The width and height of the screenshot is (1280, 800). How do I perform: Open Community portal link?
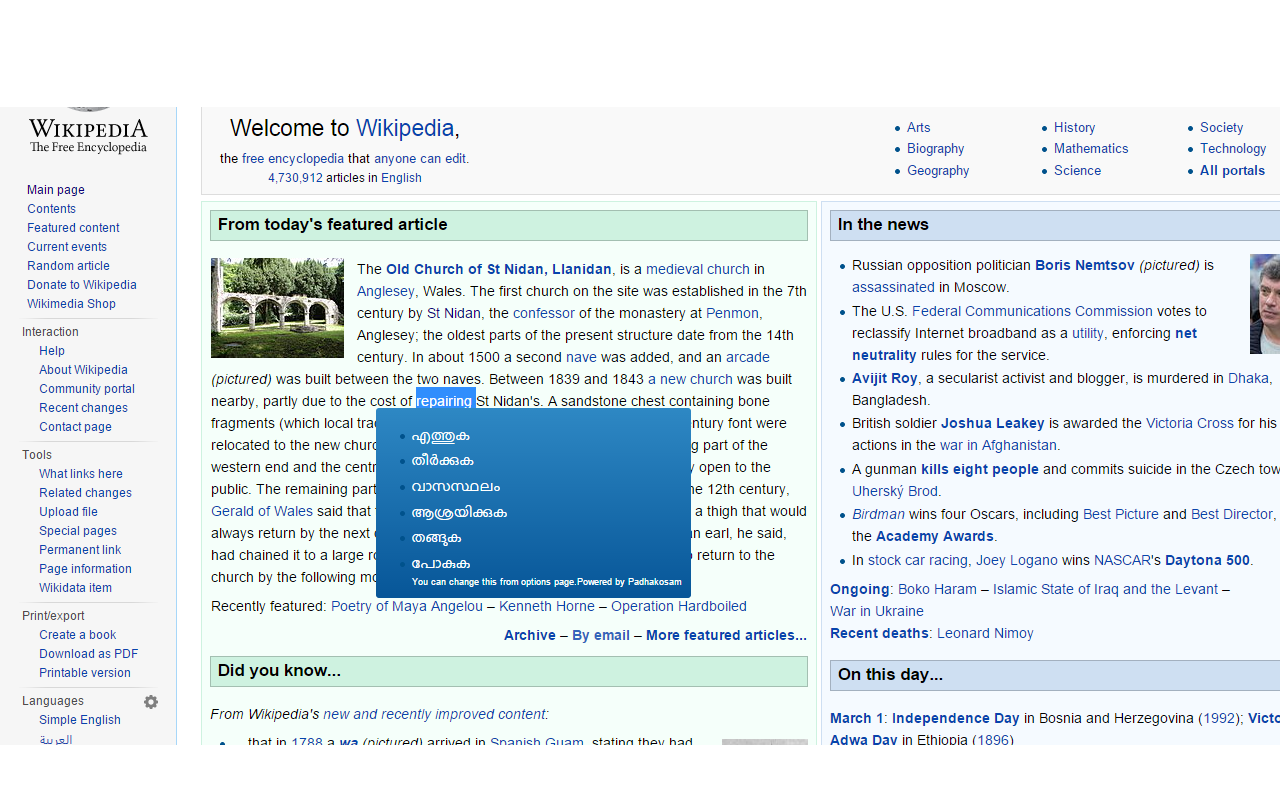tap(87, 389)
